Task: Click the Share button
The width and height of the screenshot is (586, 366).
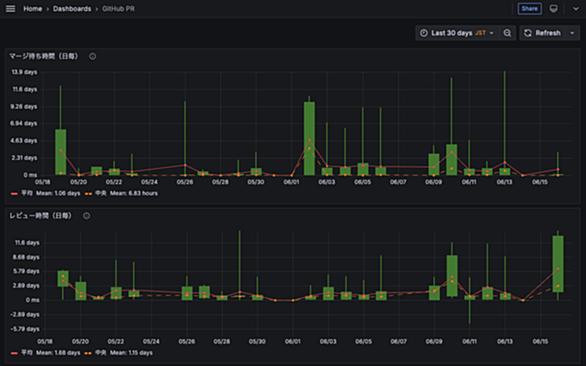Action: 530,9
